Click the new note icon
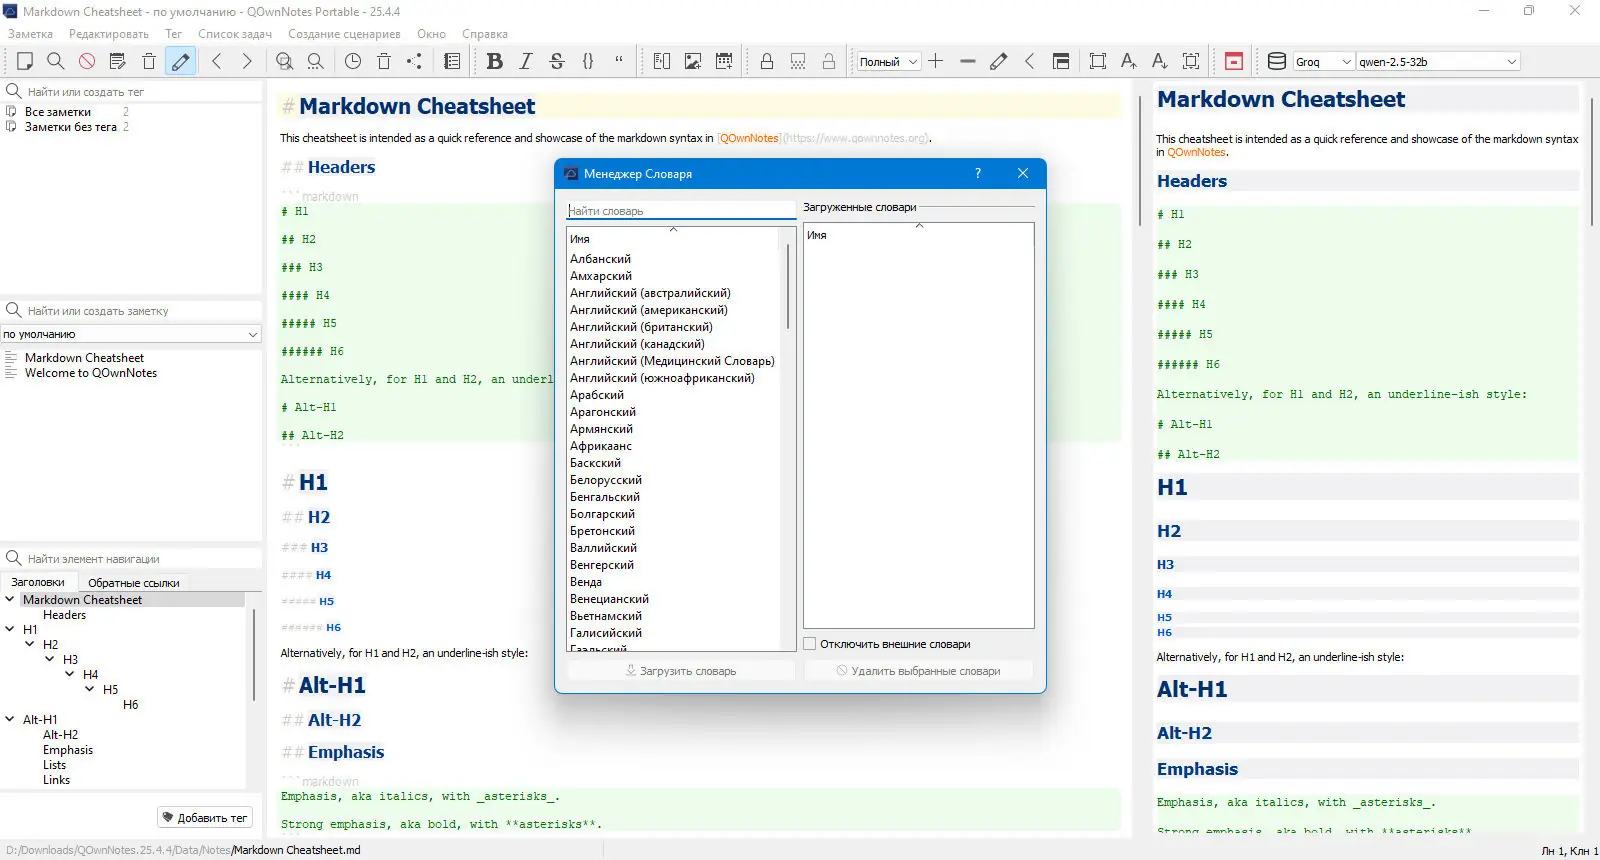The height and width of the screenshot is (860, 1600). (25, 61)
